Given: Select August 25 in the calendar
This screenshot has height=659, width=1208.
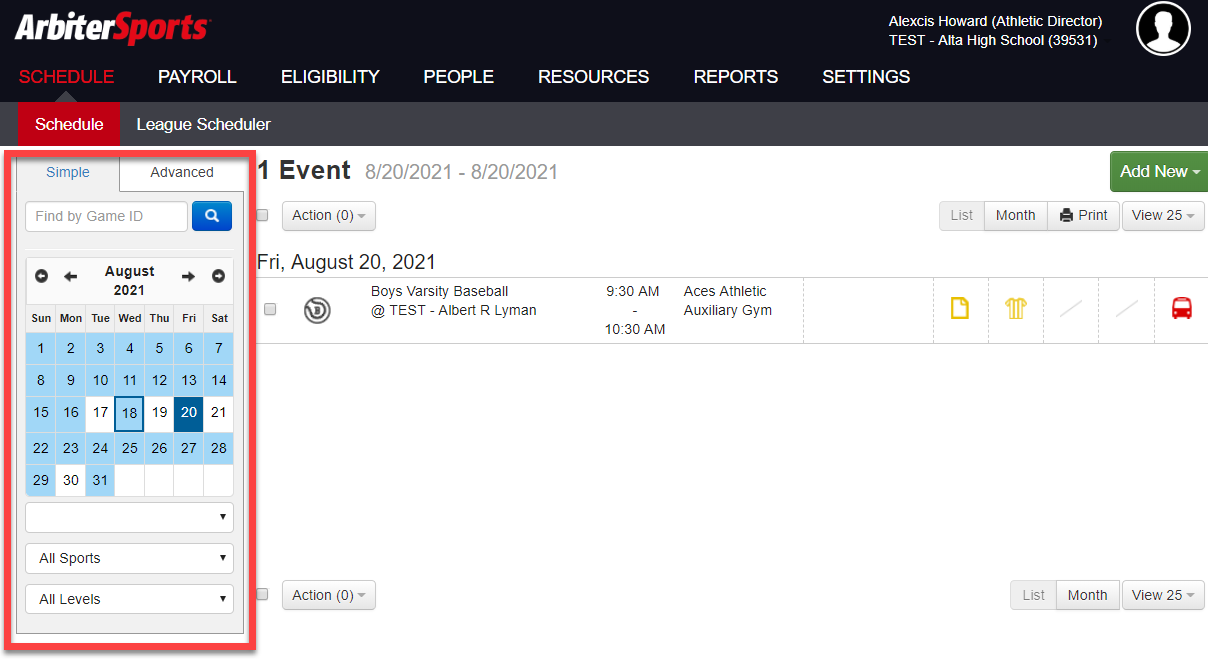Looking at the screenshot, I should [129, 448].
